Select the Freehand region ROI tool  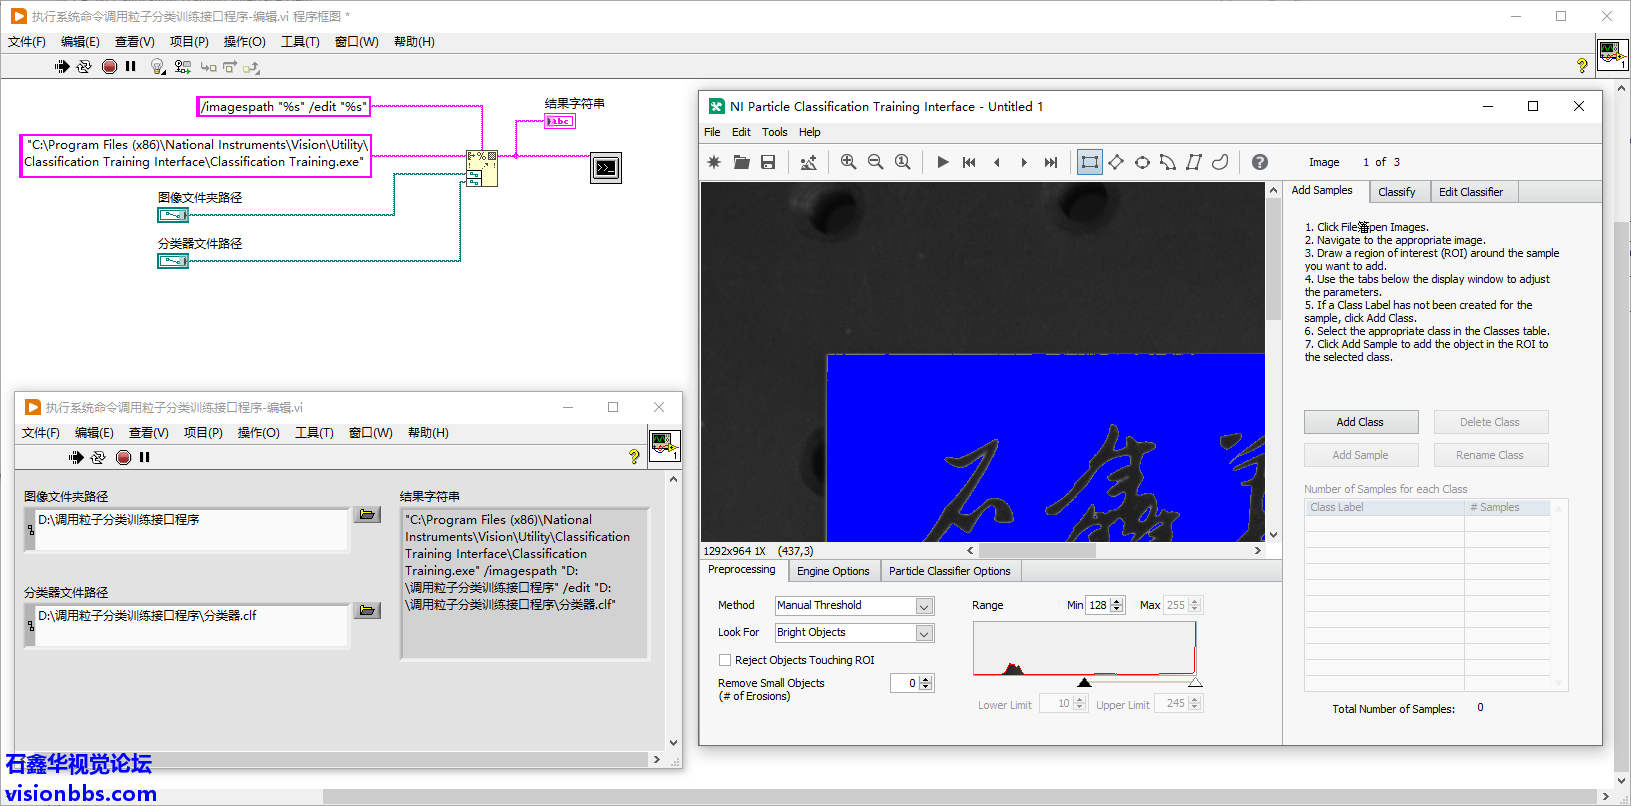coord(1220,162)
